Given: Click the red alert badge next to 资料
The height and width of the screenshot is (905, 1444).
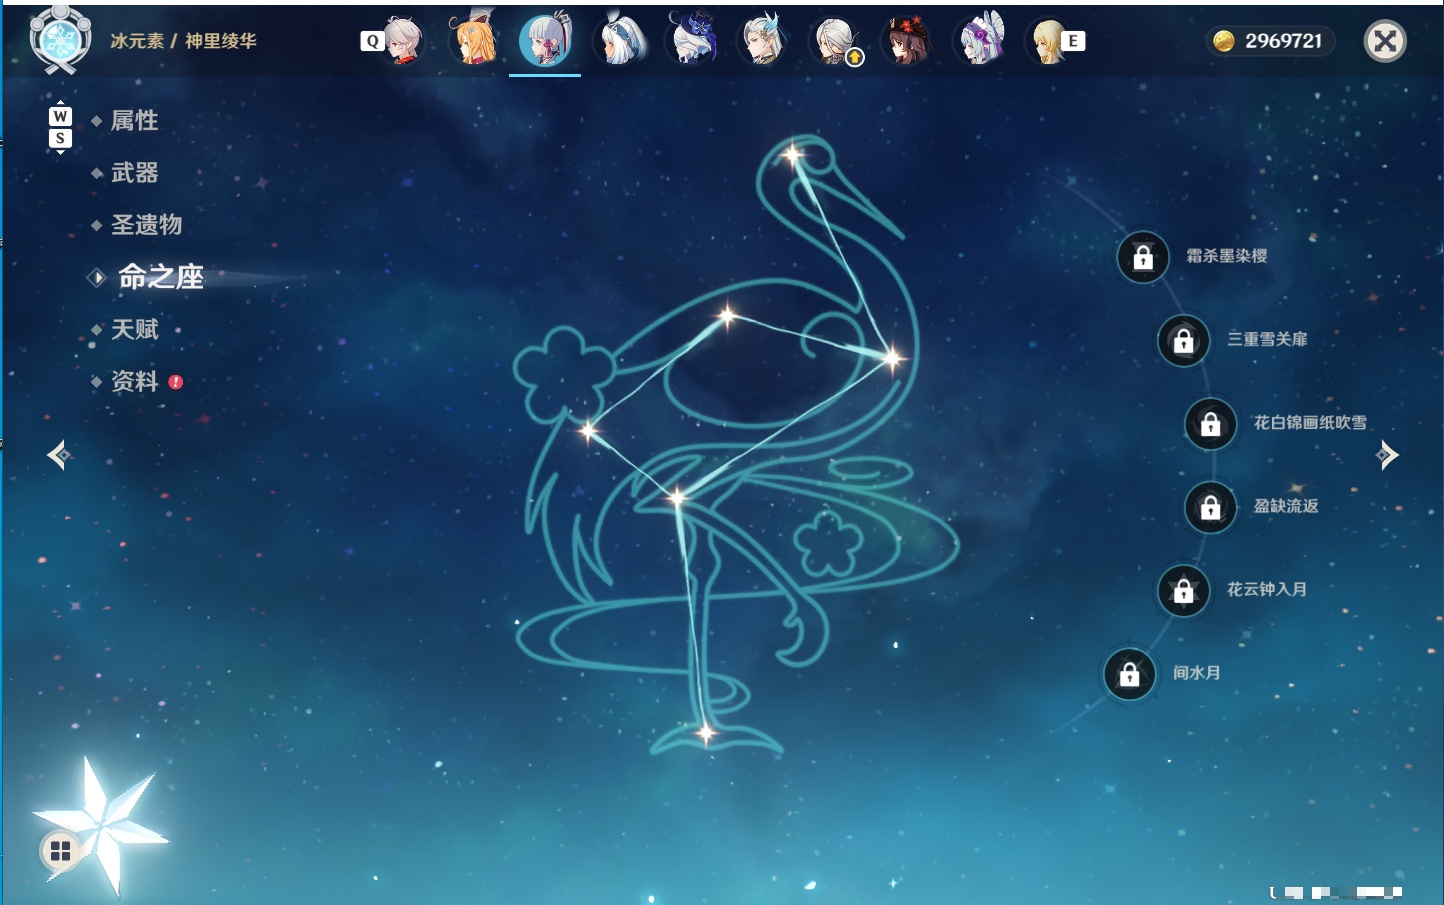Looking at the screenshot, I should pos(176,382).
